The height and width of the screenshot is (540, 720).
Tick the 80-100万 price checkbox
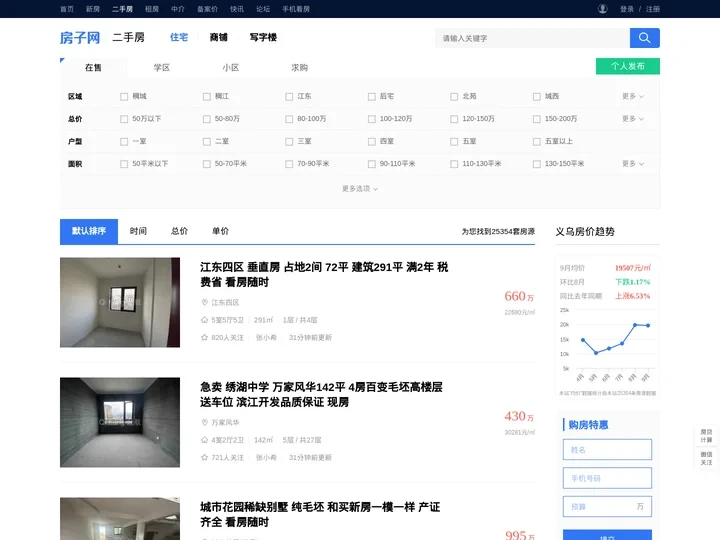pos(289,119)
